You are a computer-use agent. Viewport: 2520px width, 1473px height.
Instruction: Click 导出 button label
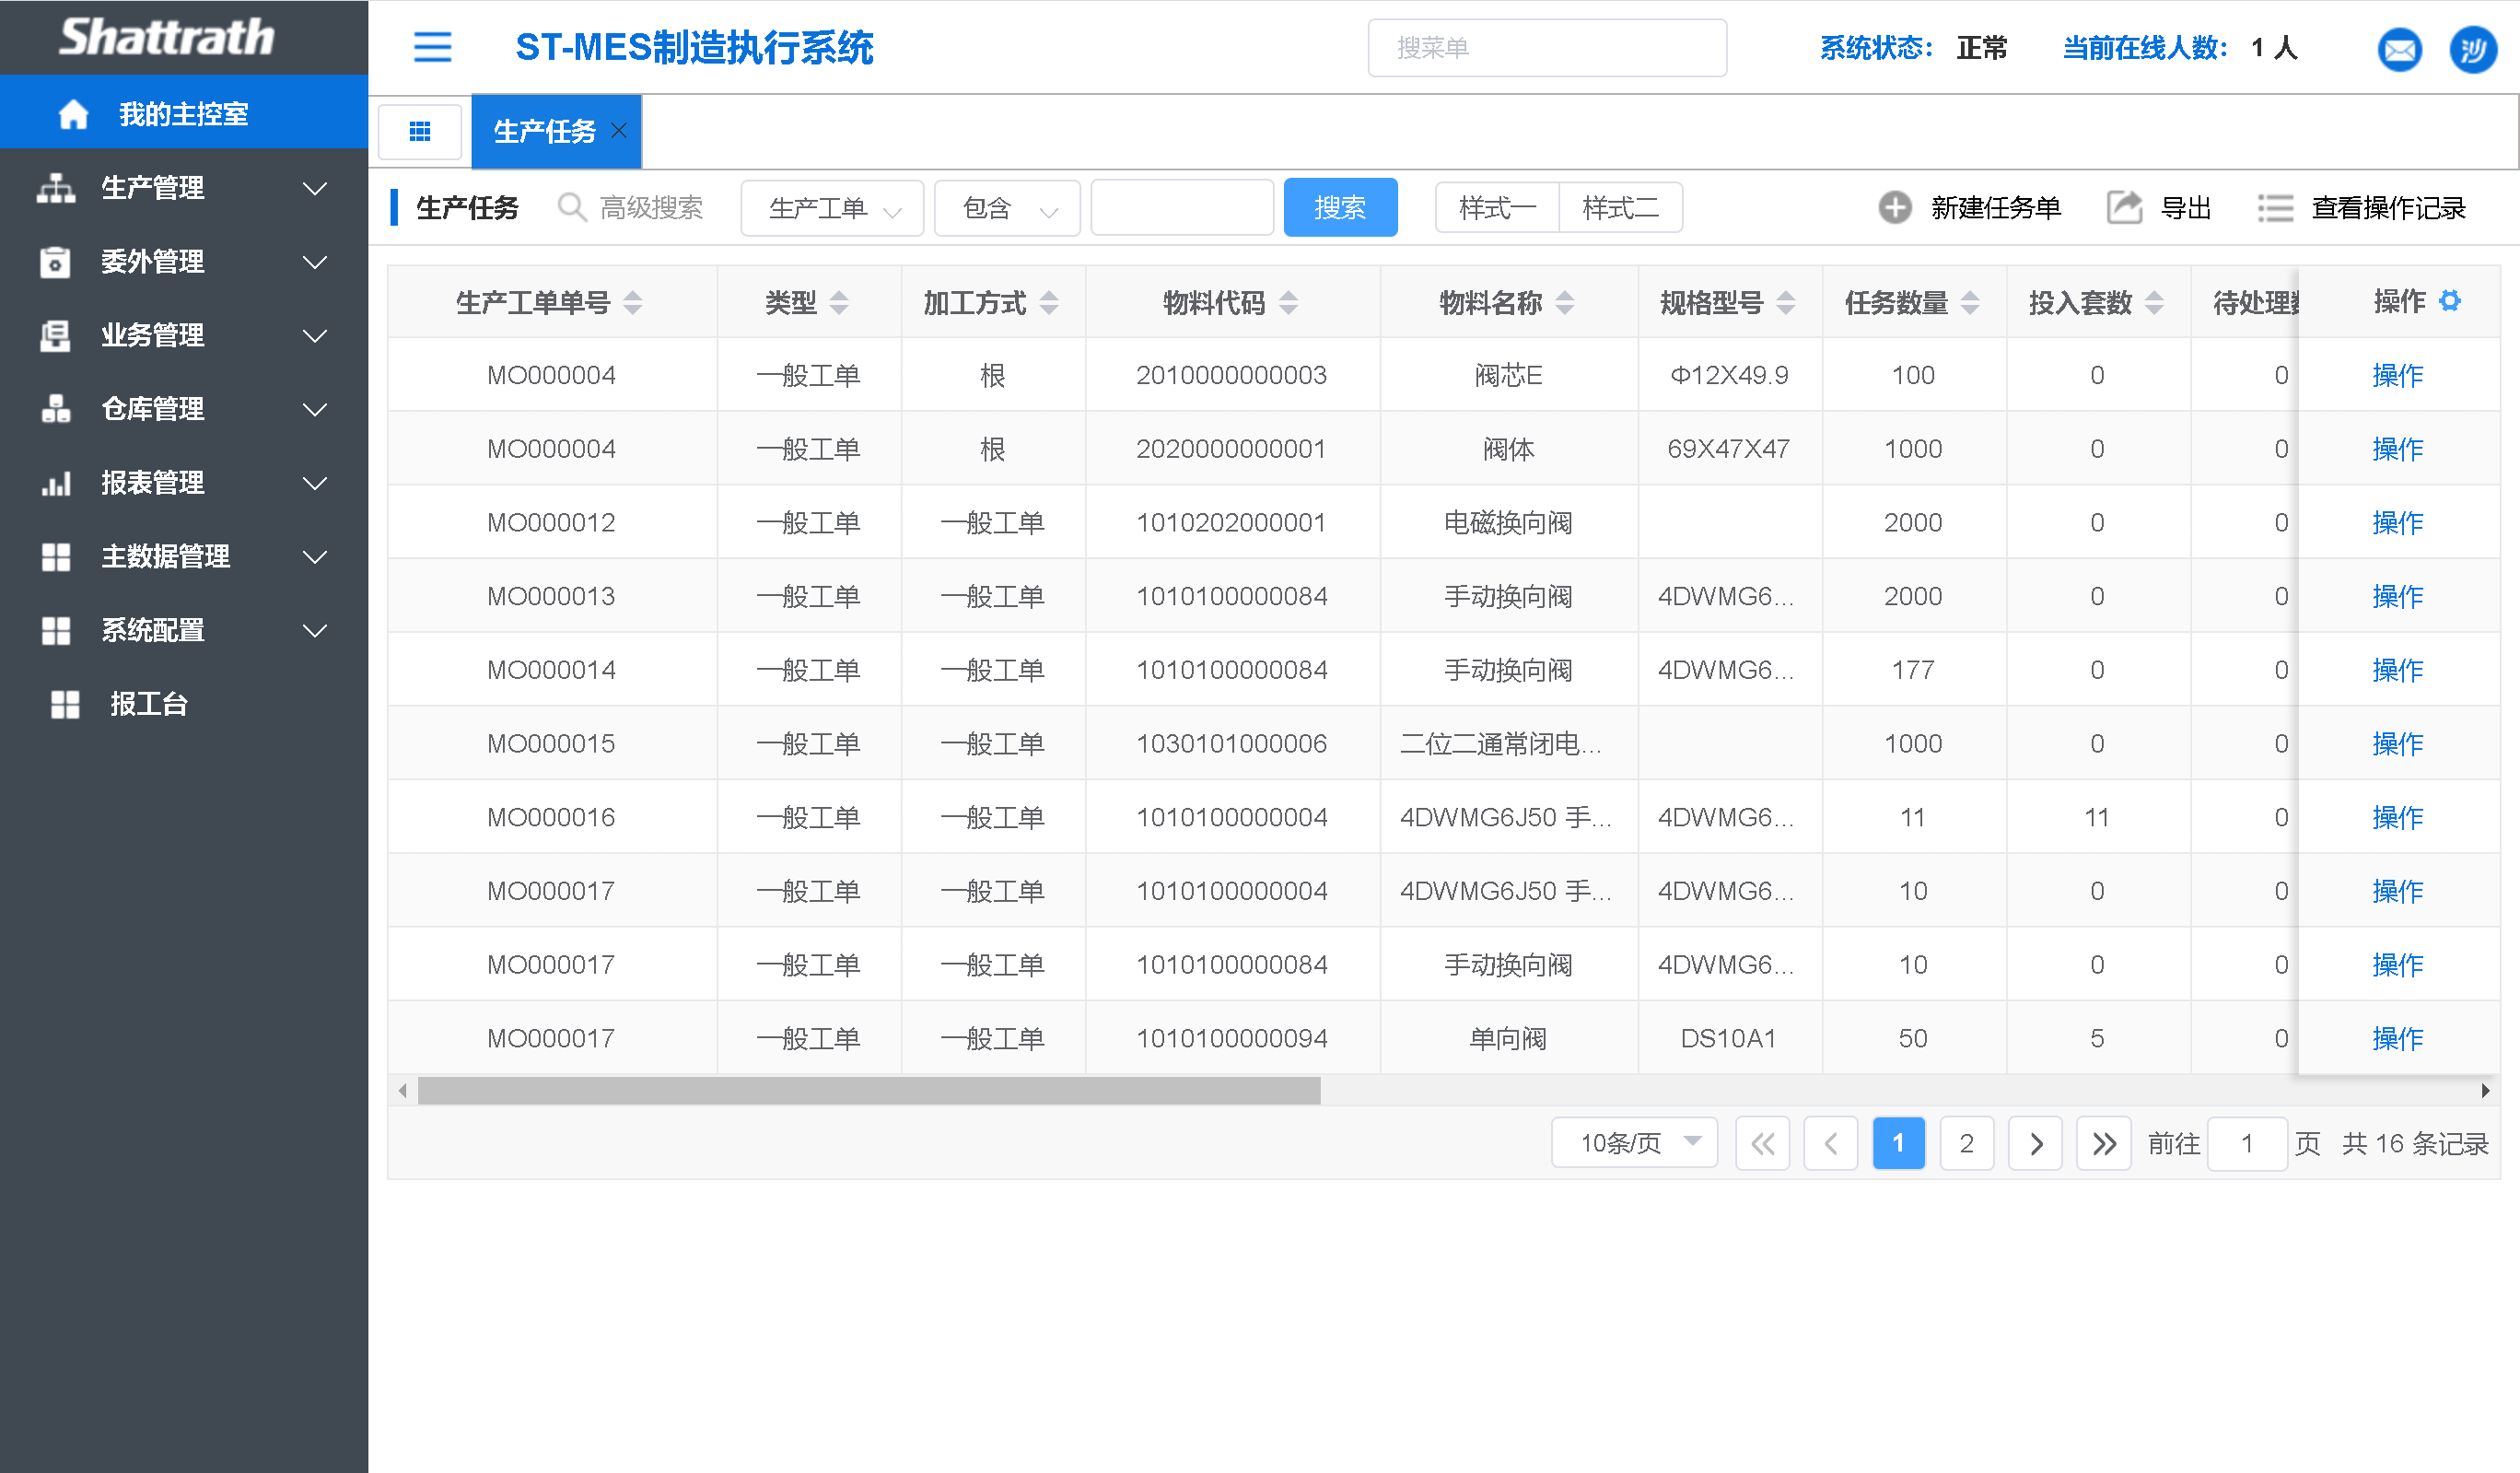click(x=2185, y=208)
